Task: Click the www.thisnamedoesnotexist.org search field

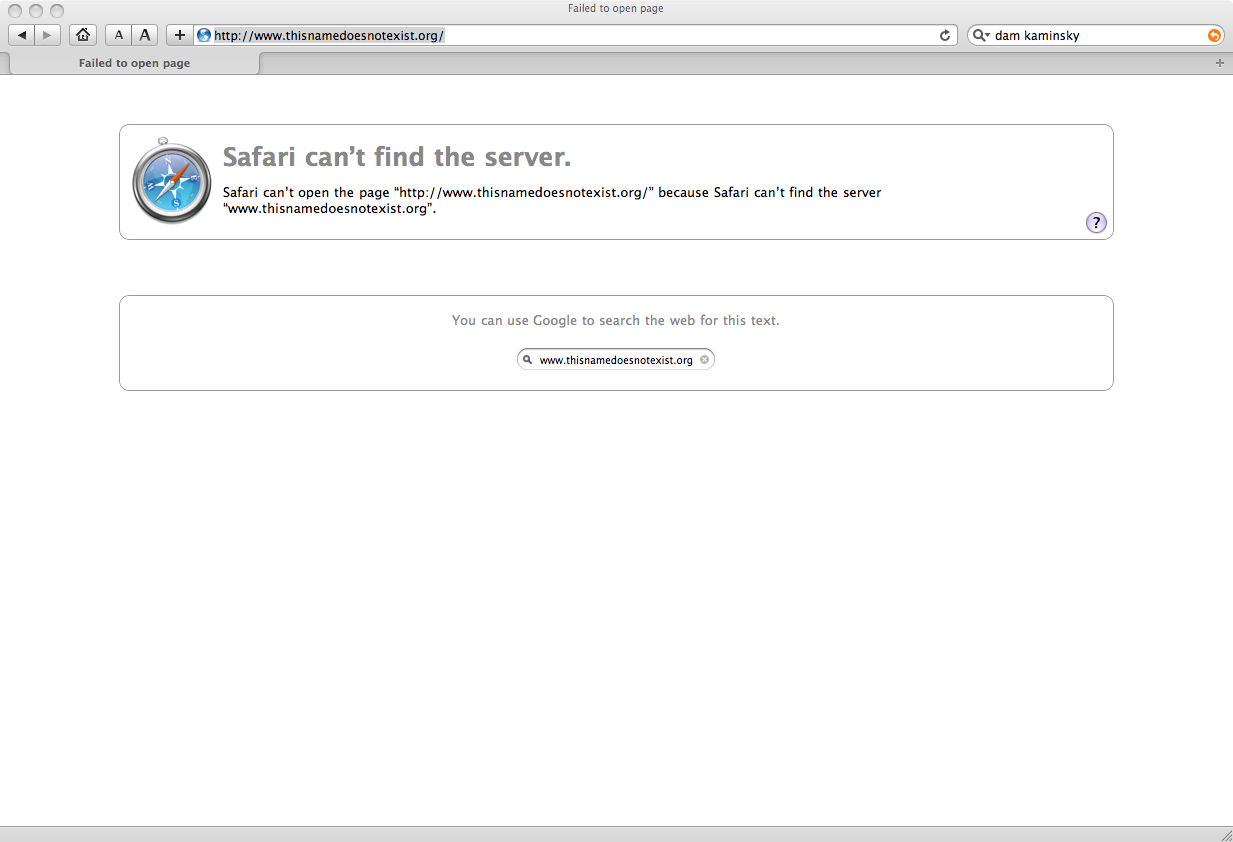Action: tap(615, 360)
